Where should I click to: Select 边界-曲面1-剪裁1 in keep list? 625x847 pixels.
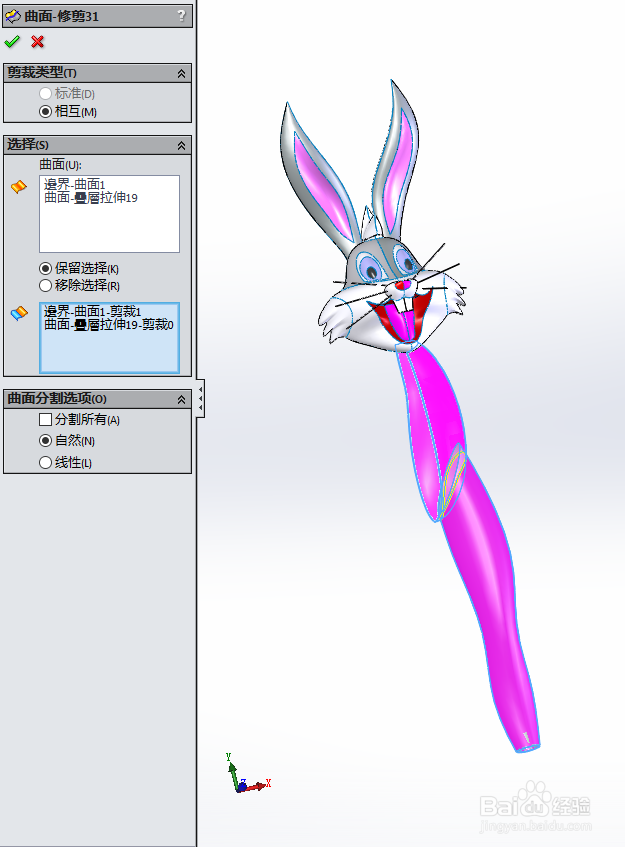[92, 311]
